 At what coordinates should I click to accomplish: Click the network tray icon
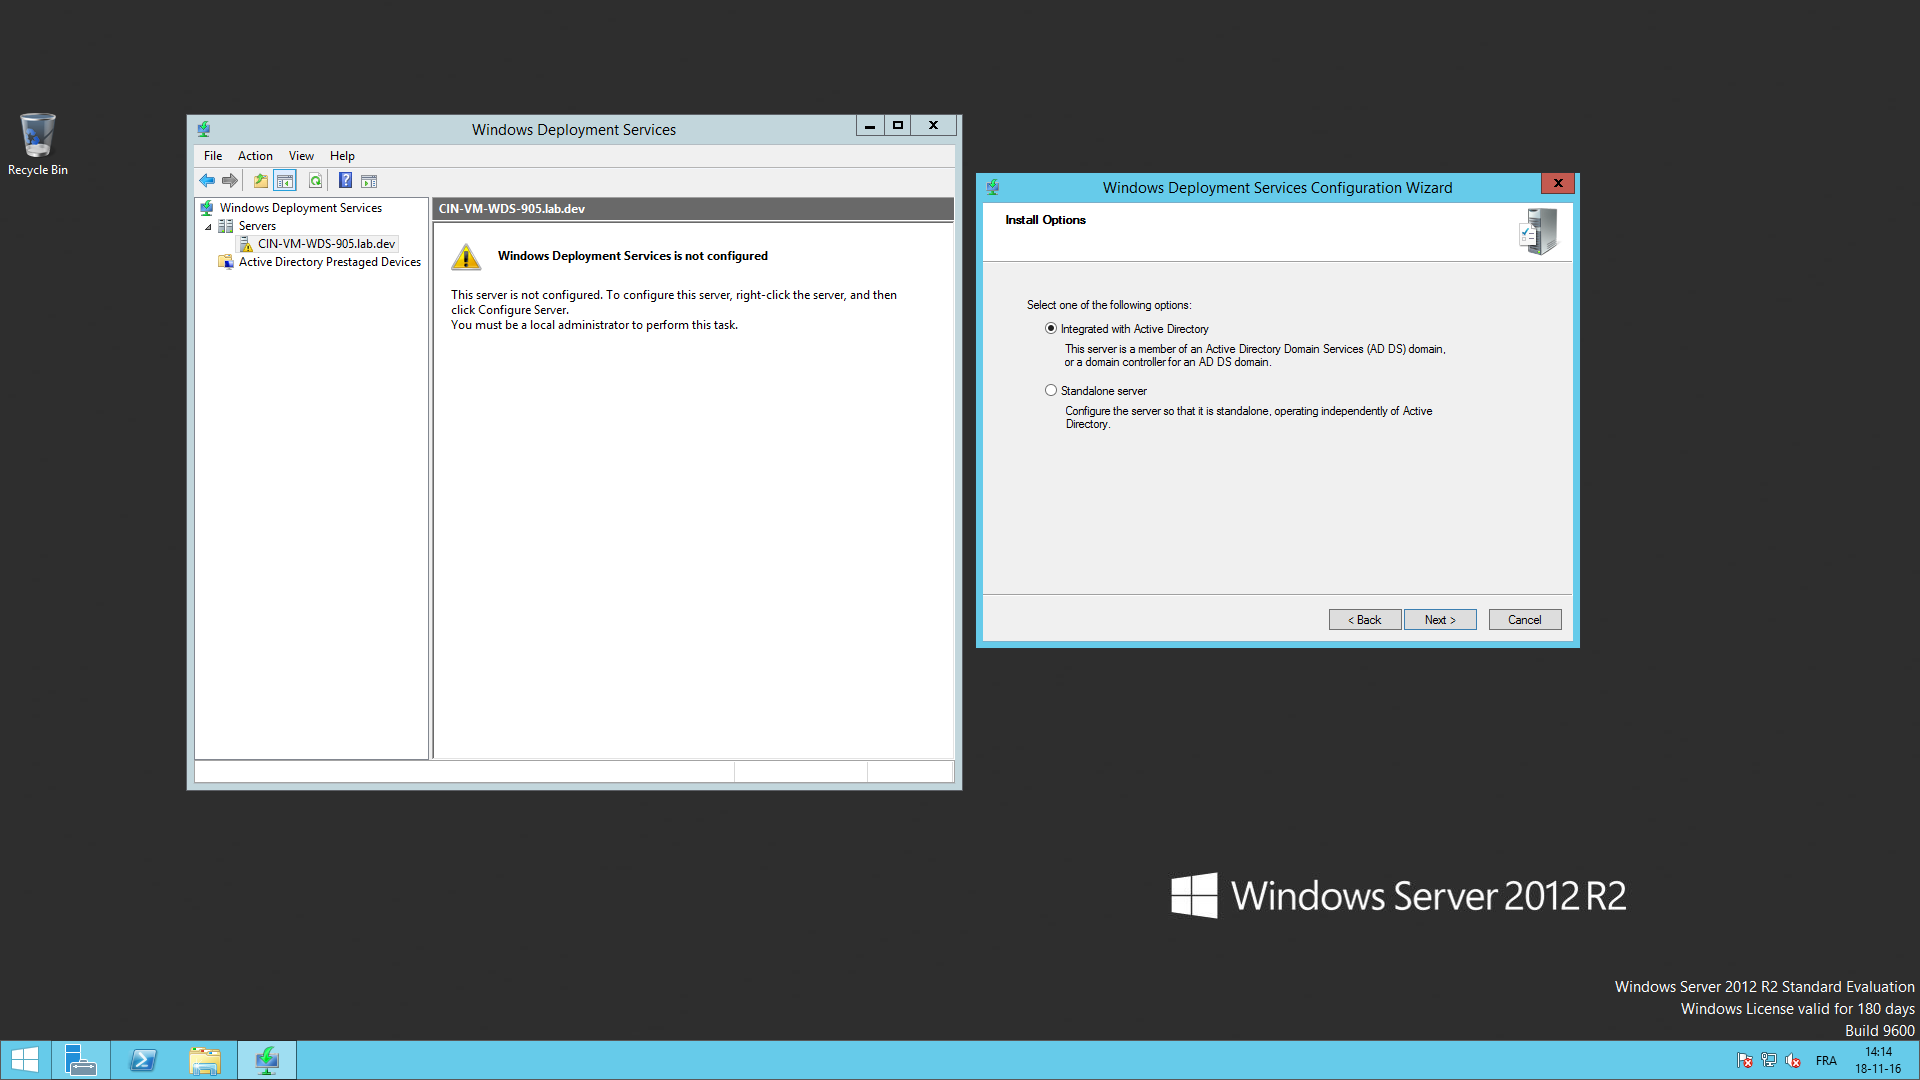tap(1769, 1061)
